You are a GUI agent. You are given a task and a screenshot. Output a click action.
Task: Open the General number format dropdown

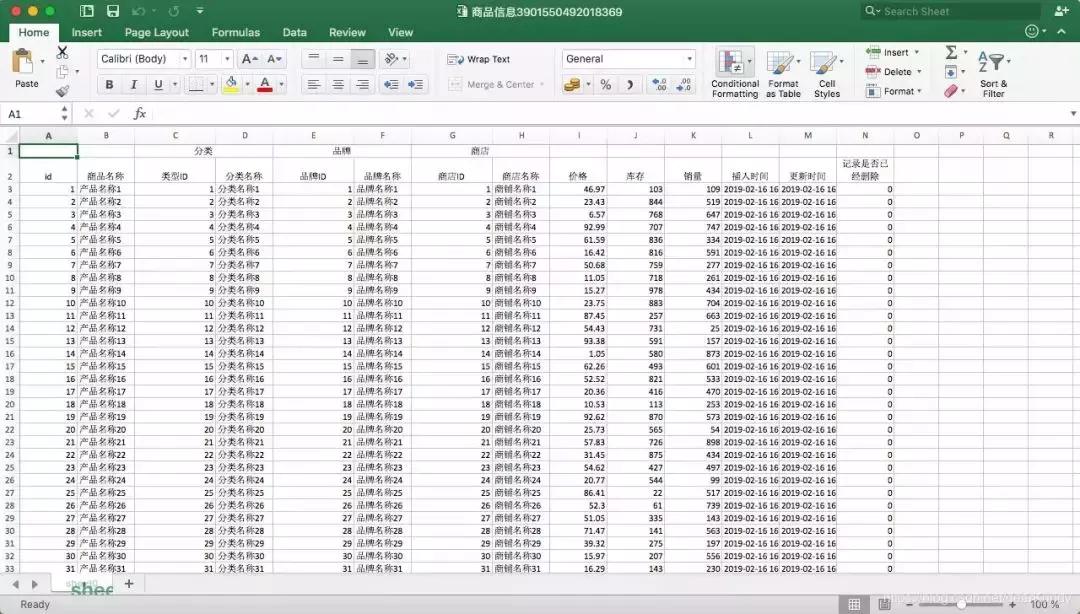628,58
